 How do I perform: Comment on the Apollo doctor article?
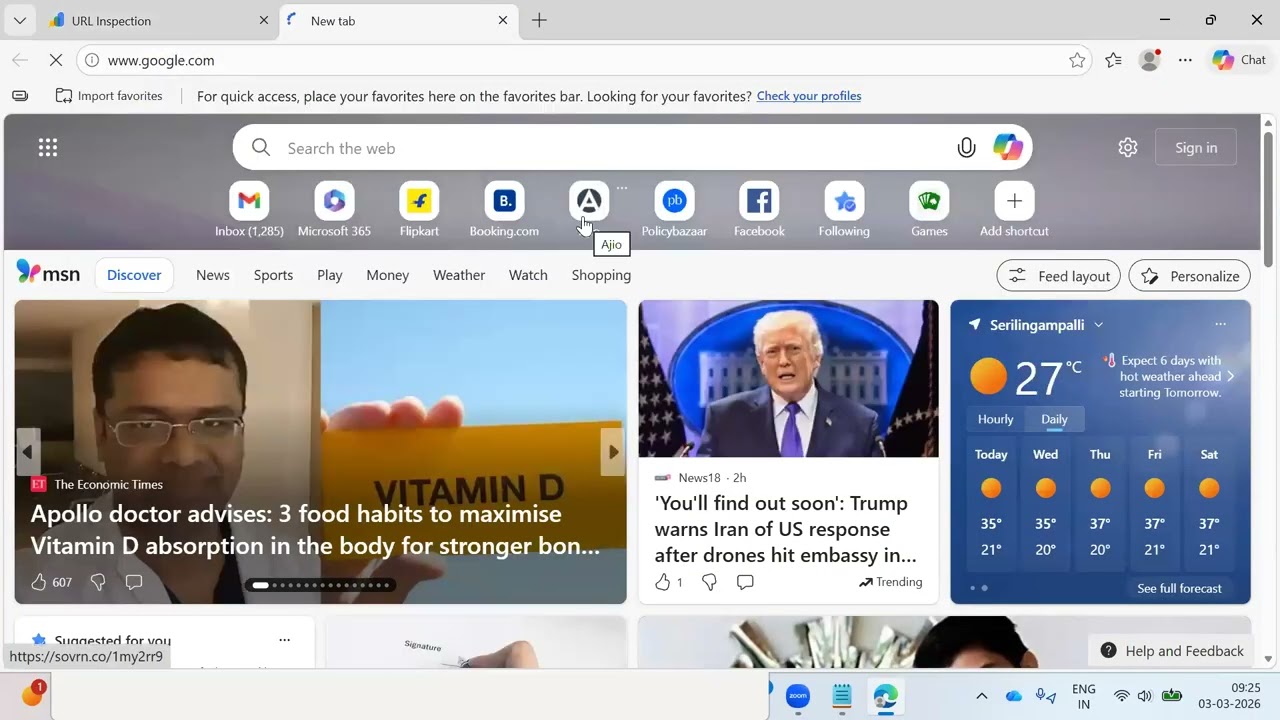[x=134, y=582]
